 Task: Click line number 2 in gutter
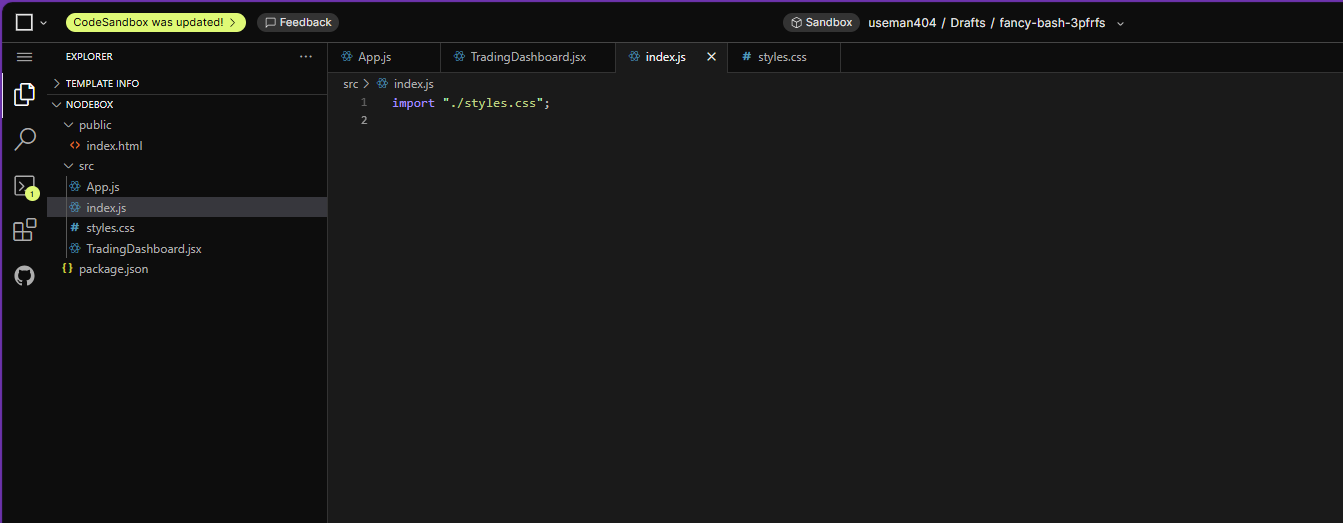(x=364, y=120)
